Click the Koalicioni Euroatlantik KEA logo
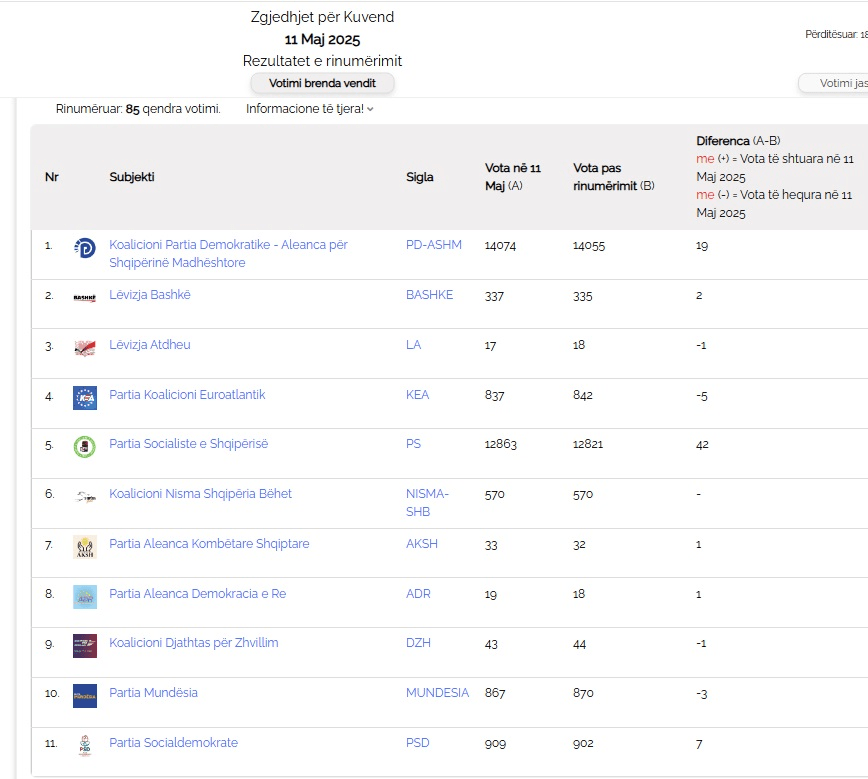The width and height of the screenshot is (868, 779). click(85, 397)
